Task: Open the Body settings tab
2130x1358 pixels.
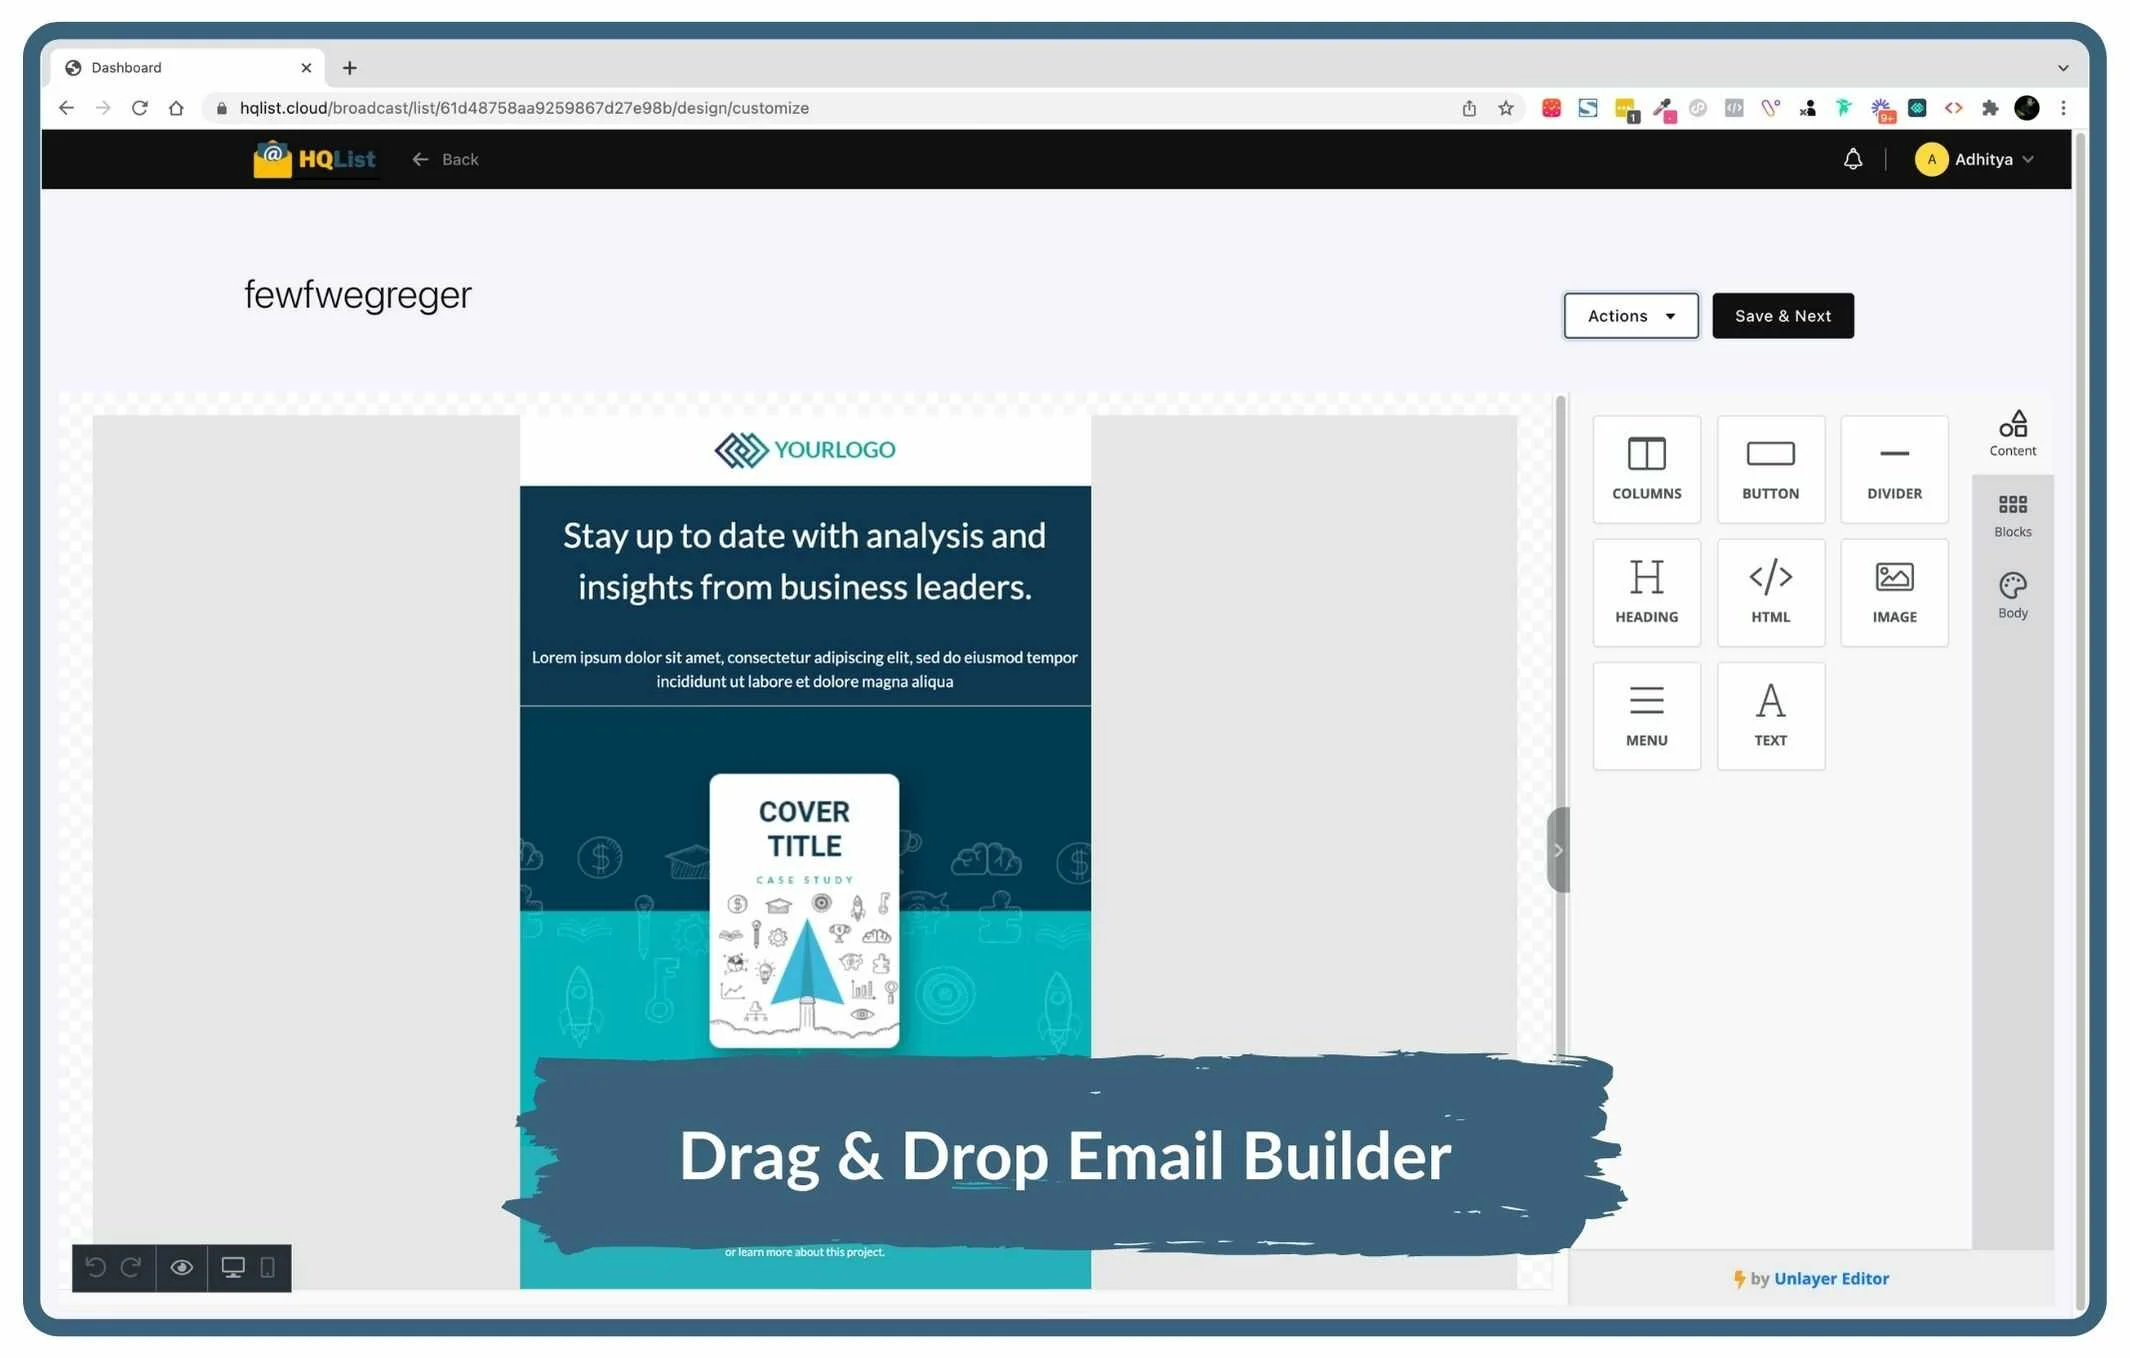Action: (2012, 596)
